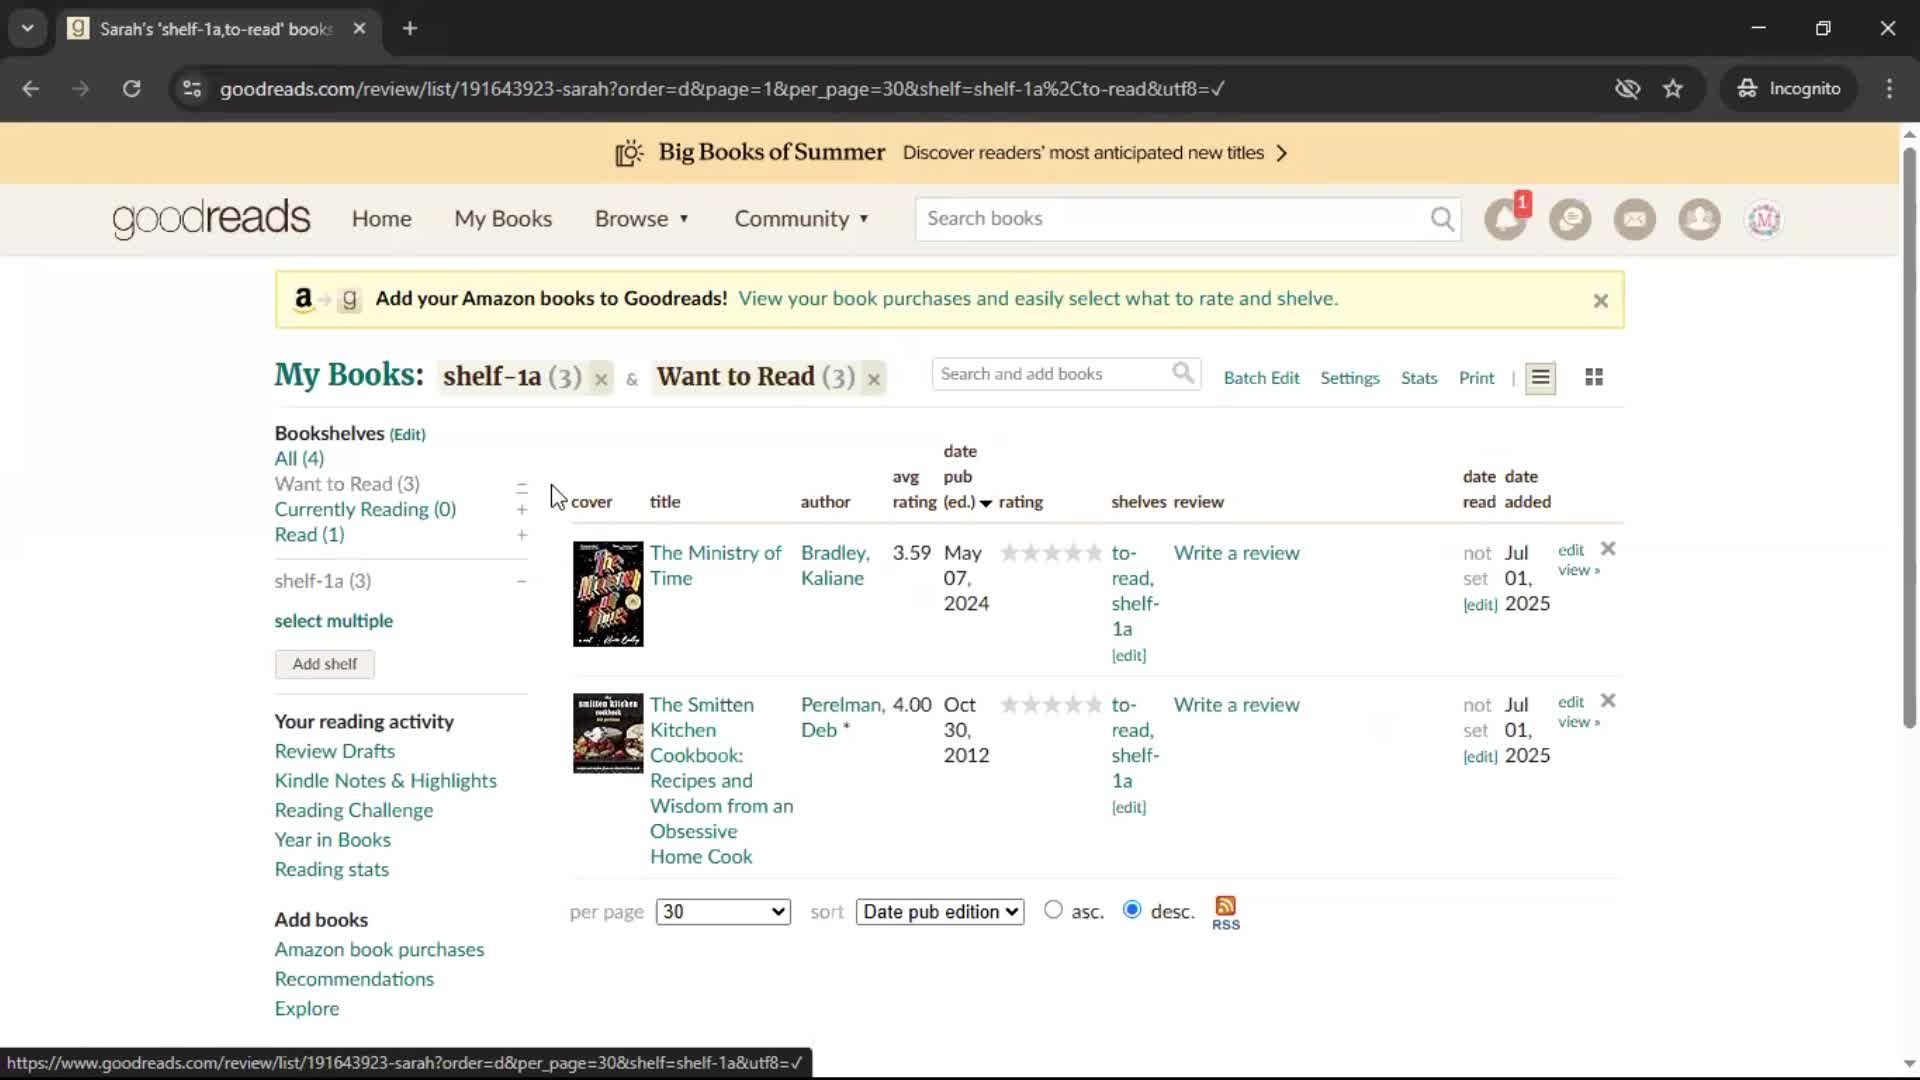This screenshot has height=1080, width=1920.
Task: Open the profile avatar menu
Action: coord(1764,219)
